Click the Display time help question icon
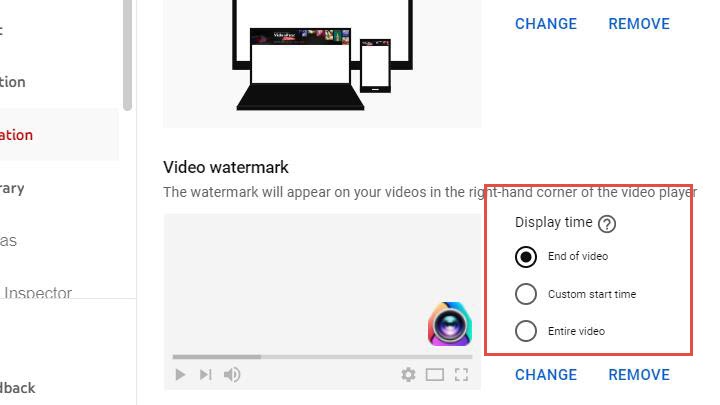 [x=607, y=224]
